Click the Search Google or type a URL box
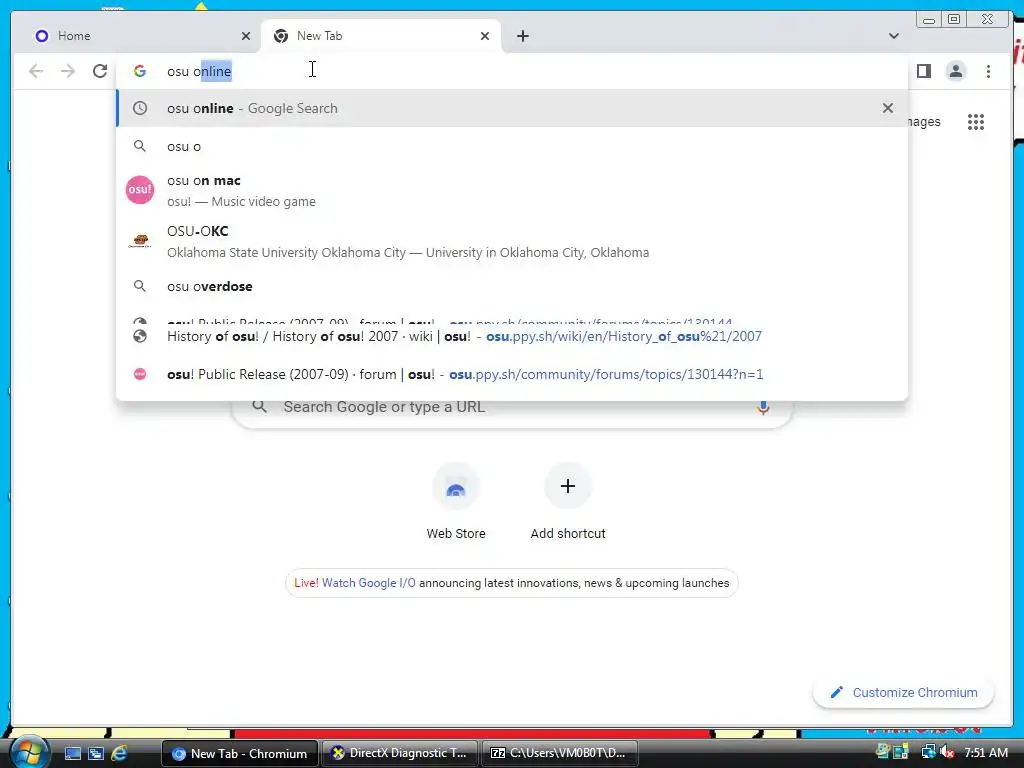The width and height of the screenshot is (1024, 768). (x=512, y=407)
